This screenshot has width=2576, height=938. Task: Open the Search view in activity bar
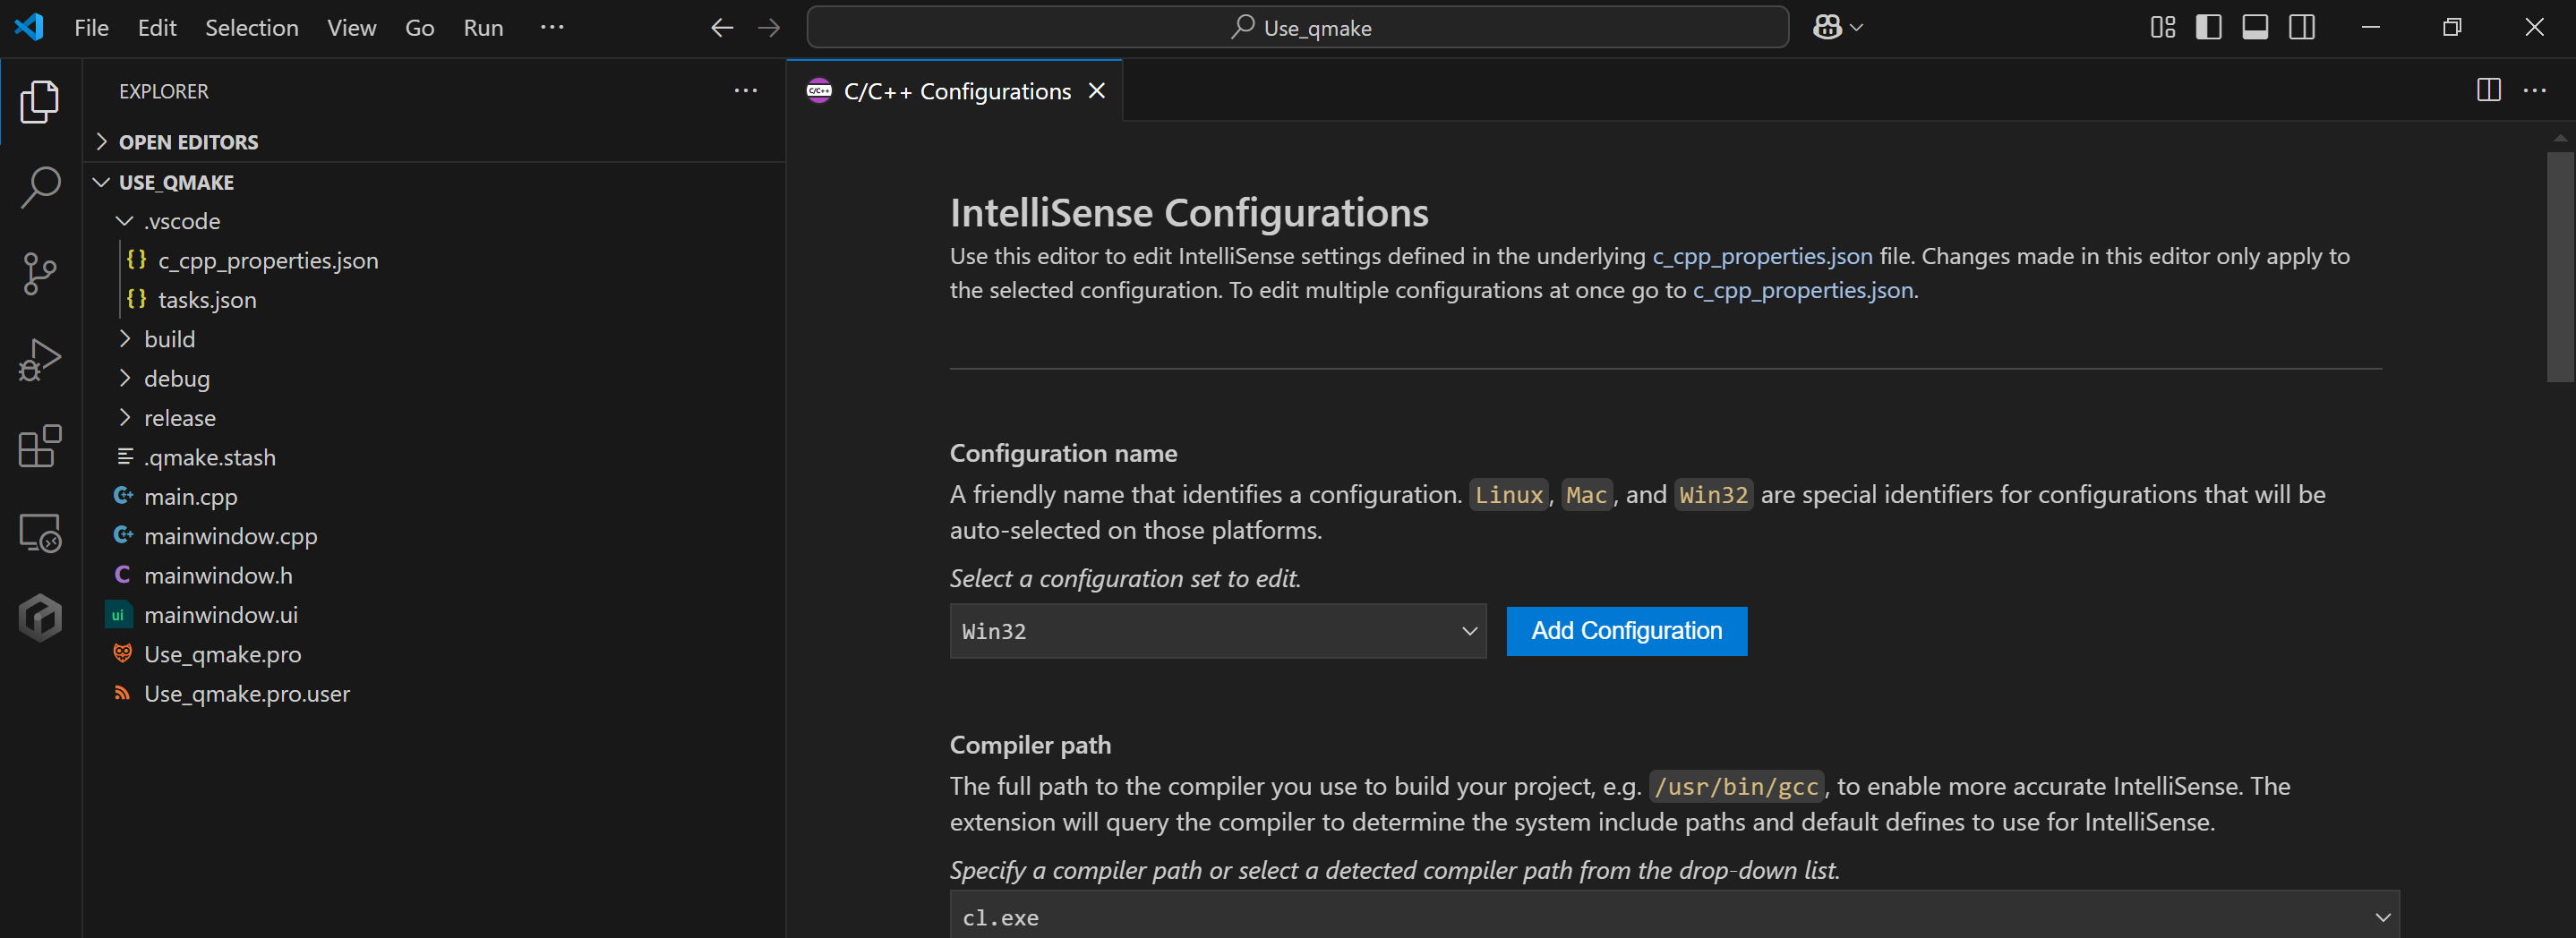click(x=40, y=187)
